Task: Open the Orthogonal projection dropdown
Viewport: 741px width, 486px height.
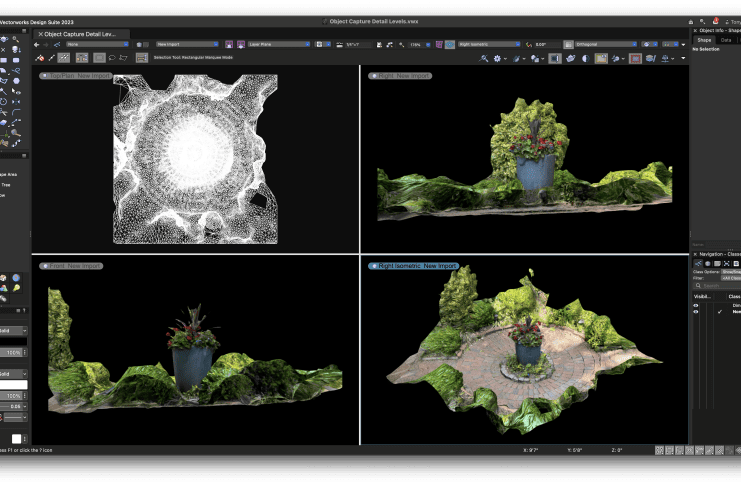Action: tap(604, 44)
